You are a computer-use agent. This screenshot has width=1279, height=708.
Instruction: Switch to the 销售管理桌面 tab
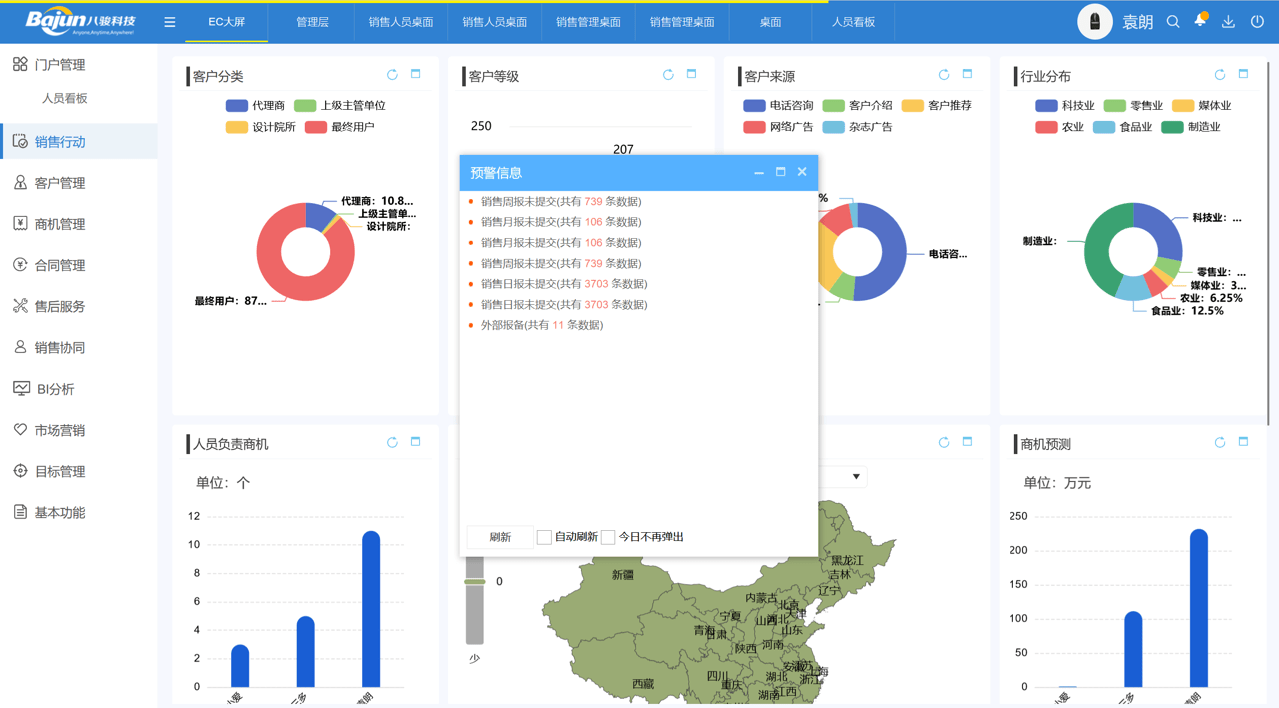(x=589, y=20)
